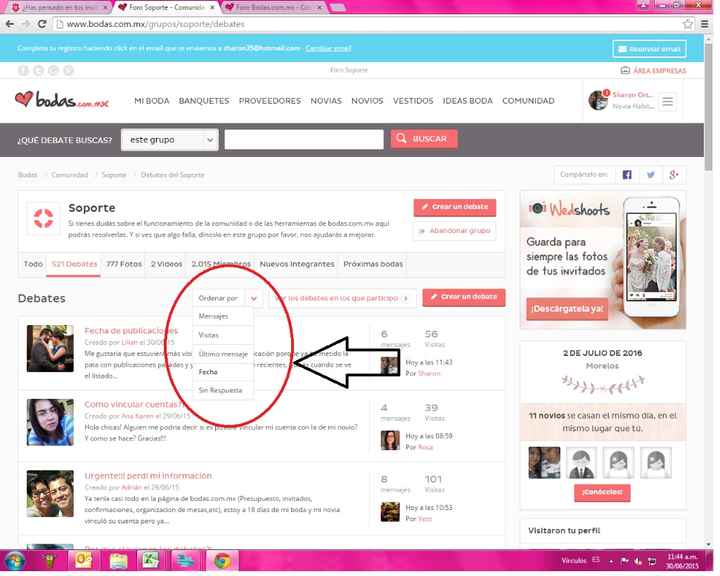Switch to the '521 Debates' tab
Viewport: 720px width, 576px height.
click(x=74, y=264)
